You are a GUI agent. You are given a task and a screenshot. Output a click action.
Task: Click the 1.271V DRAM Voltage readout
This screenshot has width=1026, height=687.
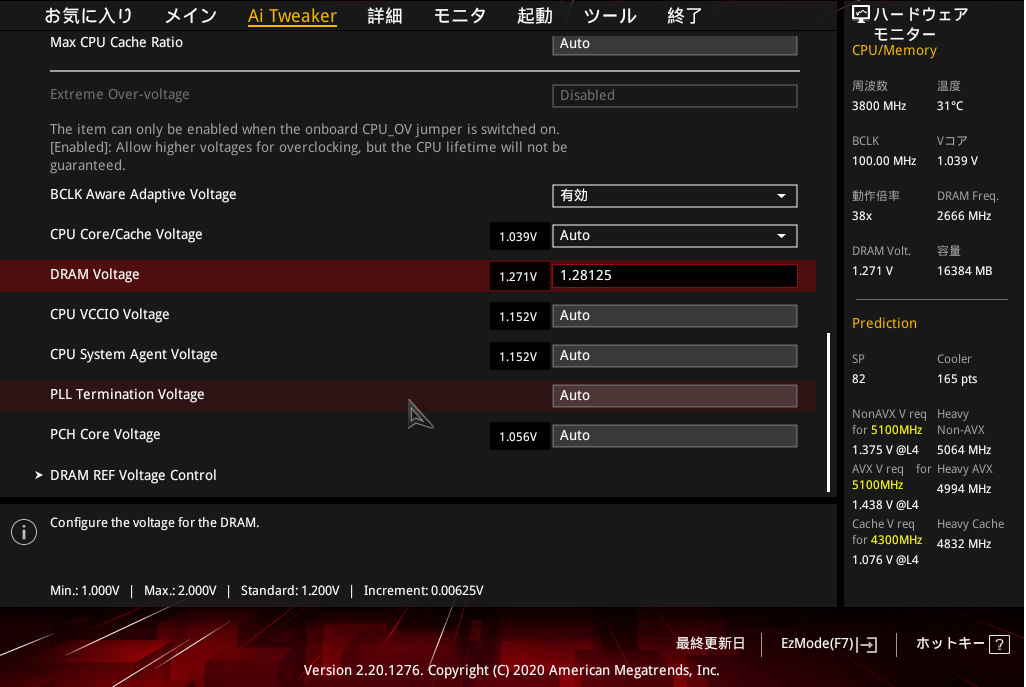point(519,276)
